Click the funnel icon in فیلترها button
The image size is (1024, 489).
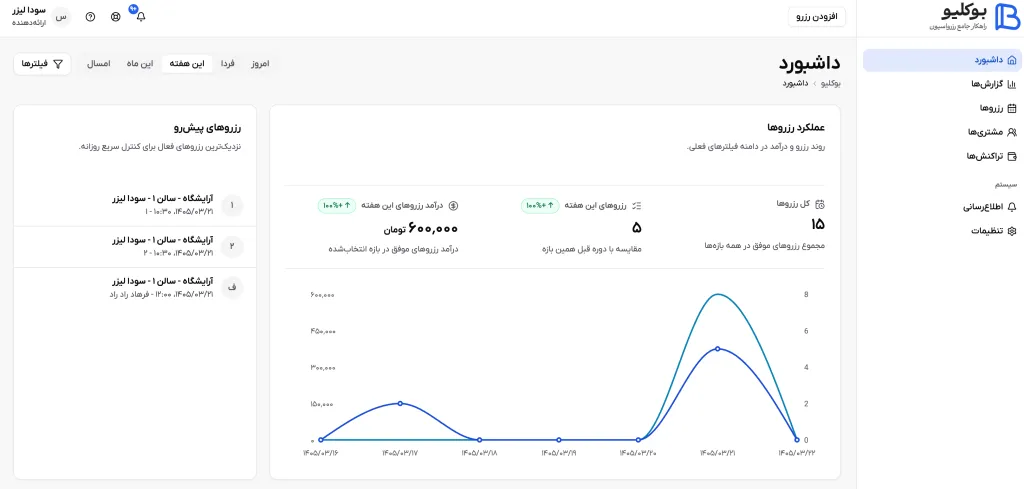tap(58, 64)
